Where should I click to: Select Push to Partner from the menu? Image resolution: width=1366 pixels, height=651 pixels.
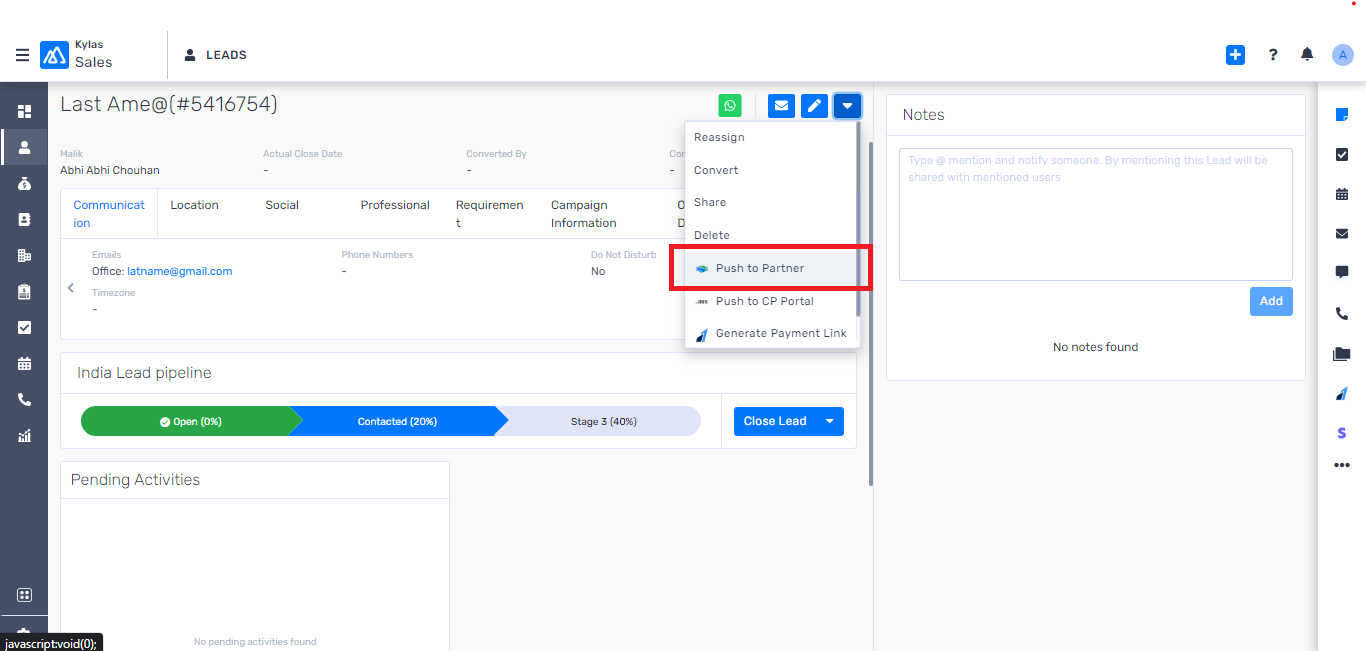[x=760, y=268]
